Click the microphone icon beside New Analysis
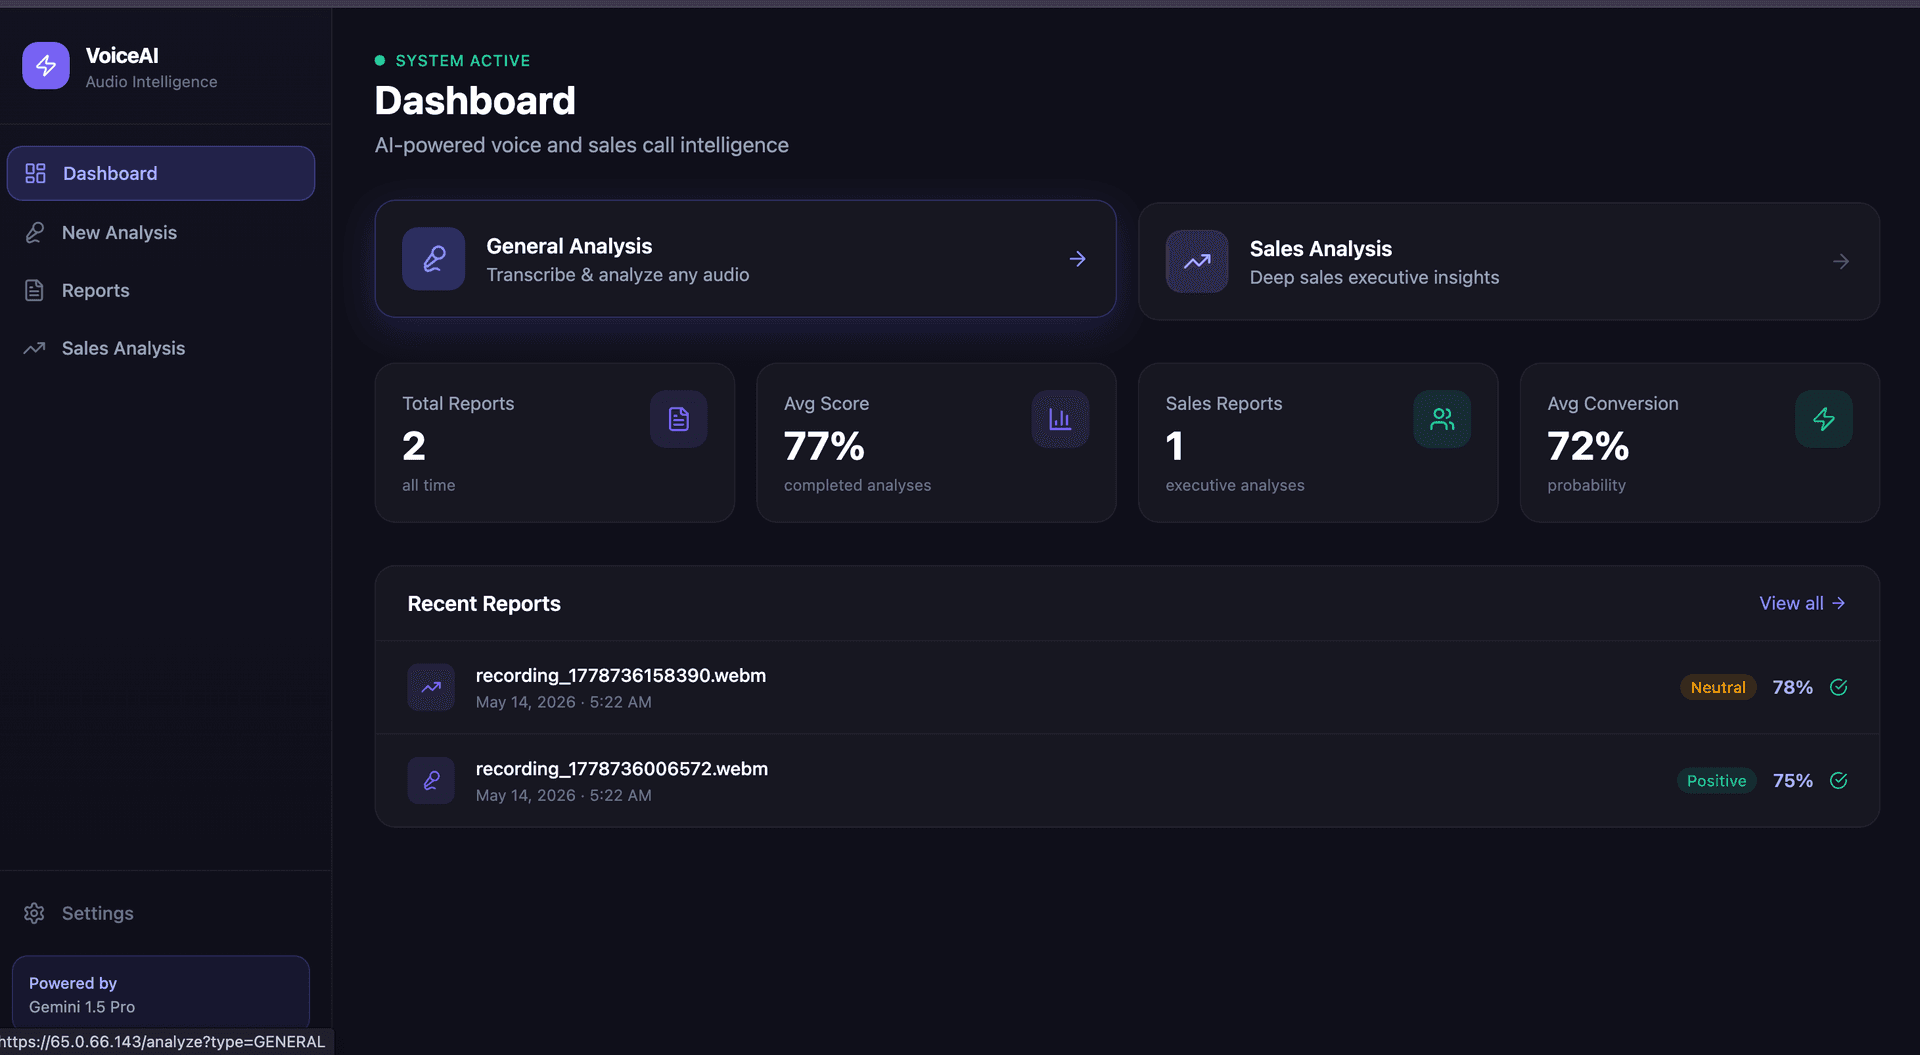 point(35,232)
